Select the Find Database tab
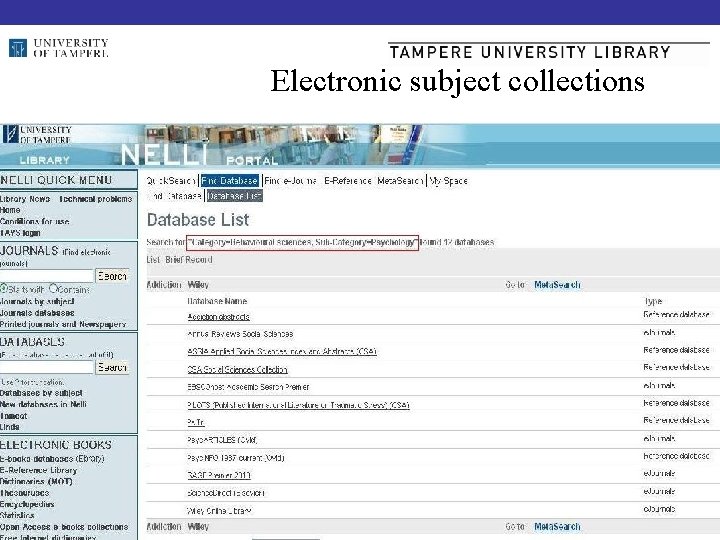The image size is (720, 540). [x=229, y=180]
